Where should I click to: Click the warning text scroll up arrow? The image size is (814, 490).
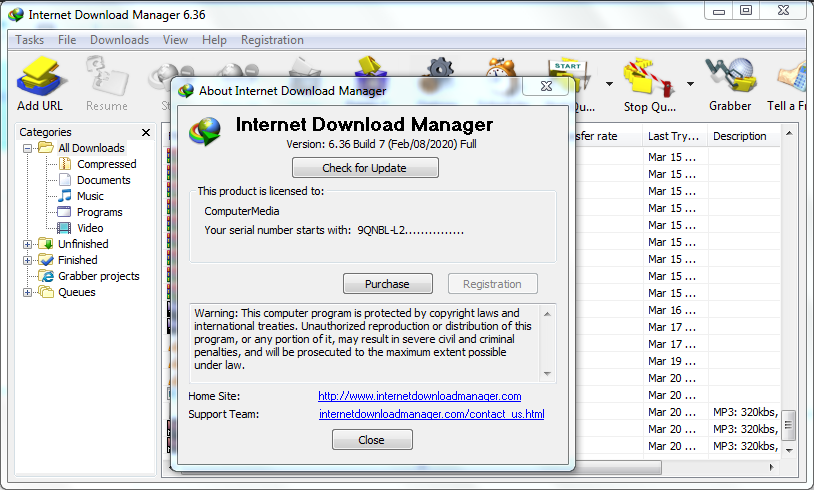(547, 314)
